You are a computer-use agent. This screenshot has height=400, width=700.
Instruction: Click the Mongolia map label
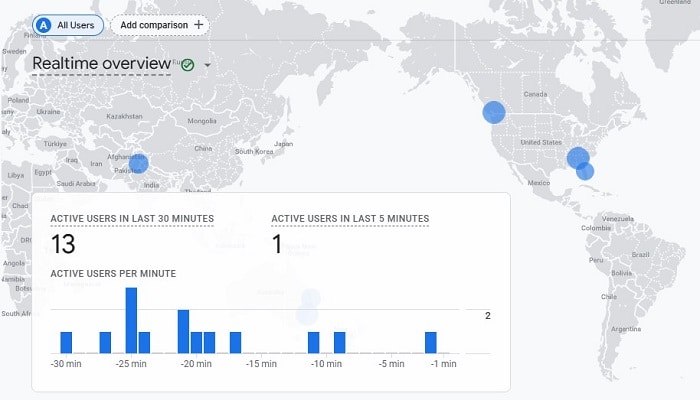[x=202, y=121]
